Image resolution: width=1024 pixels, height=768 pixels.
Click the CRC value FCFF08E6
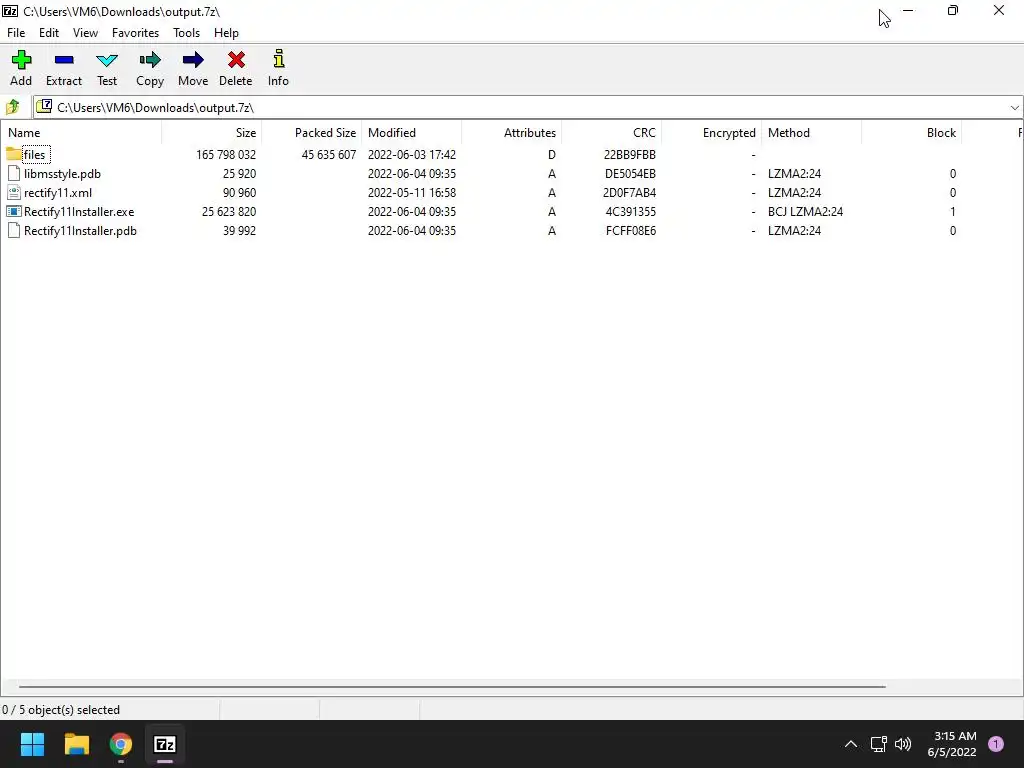[631, 231]
